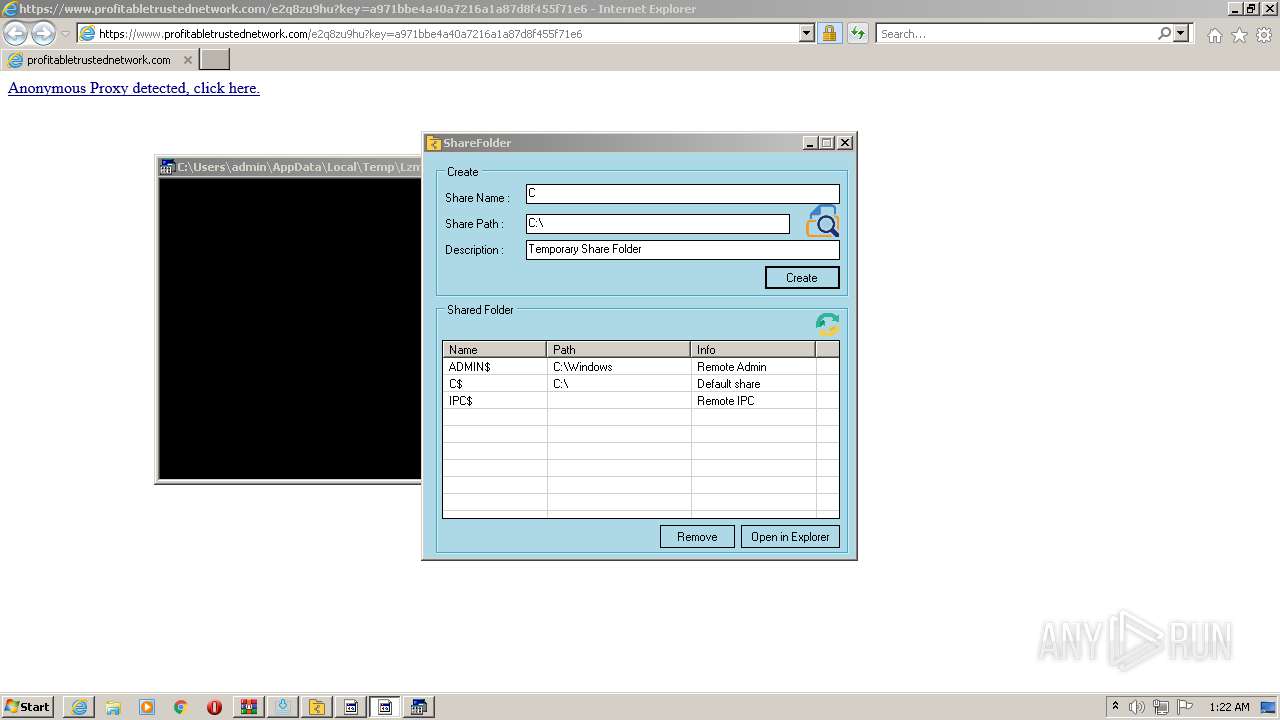Image resolution: width=1280 pixels, height=720 pixels.
Task: Click the Remove button
Action: 697,537
